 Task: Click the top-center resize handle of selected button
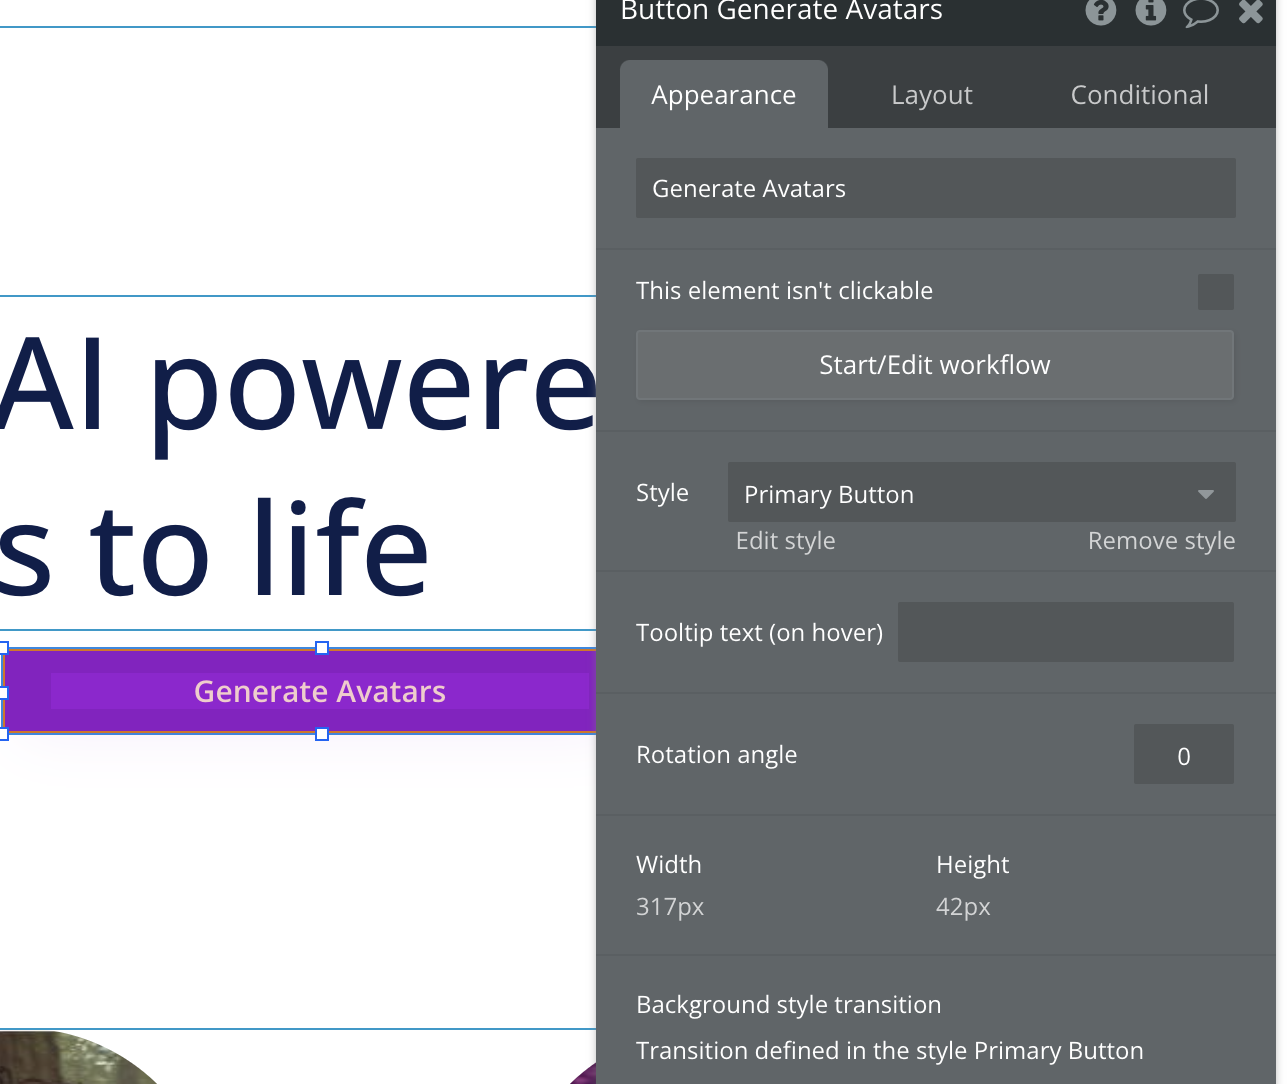[x=322, y=648]
